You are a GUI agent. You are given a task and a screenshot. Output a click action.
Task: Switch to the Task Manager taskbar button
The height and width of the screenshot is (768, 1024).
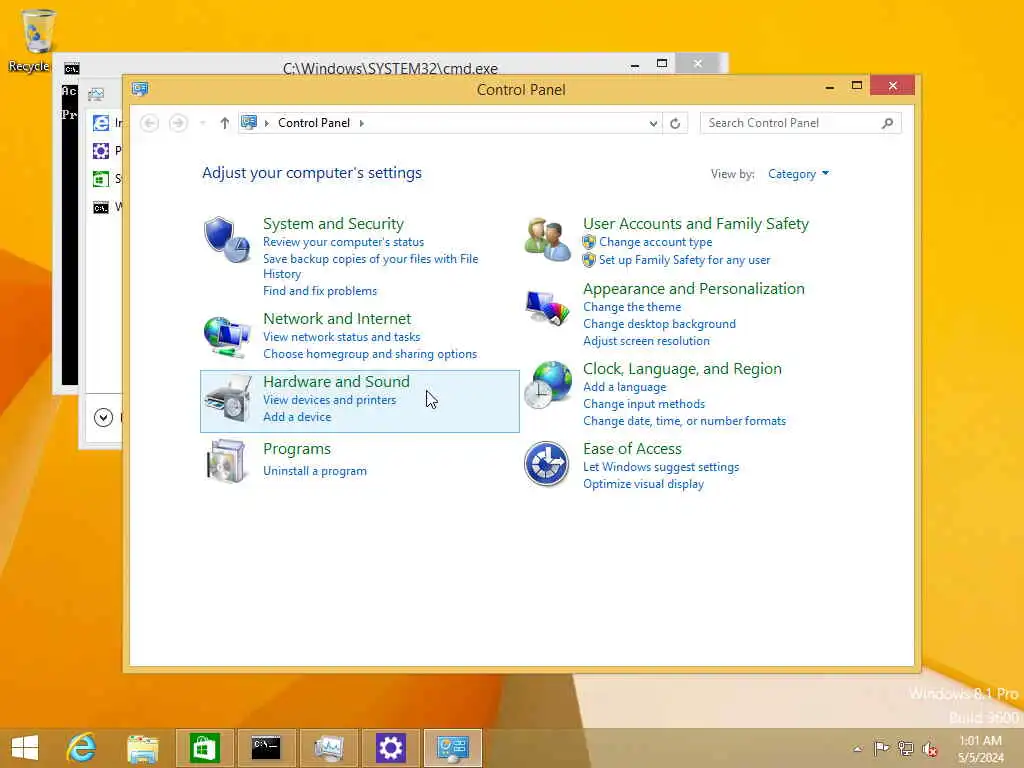tap(328, 748)
